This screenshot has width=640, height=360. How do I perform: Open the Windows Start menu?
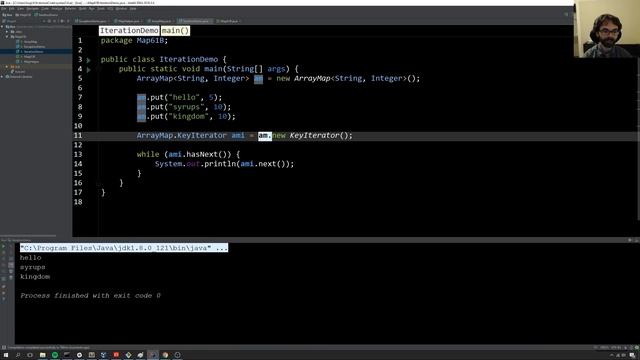6,355
